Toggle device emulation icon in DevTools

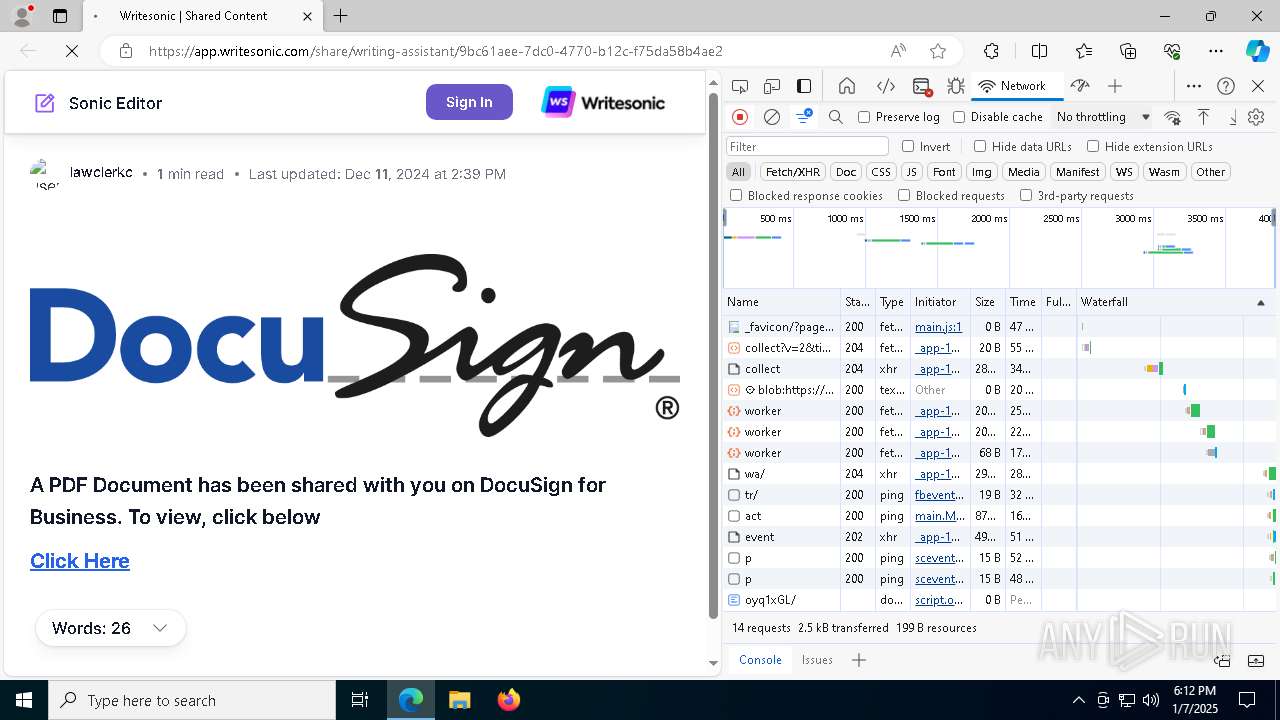point(772,86)
